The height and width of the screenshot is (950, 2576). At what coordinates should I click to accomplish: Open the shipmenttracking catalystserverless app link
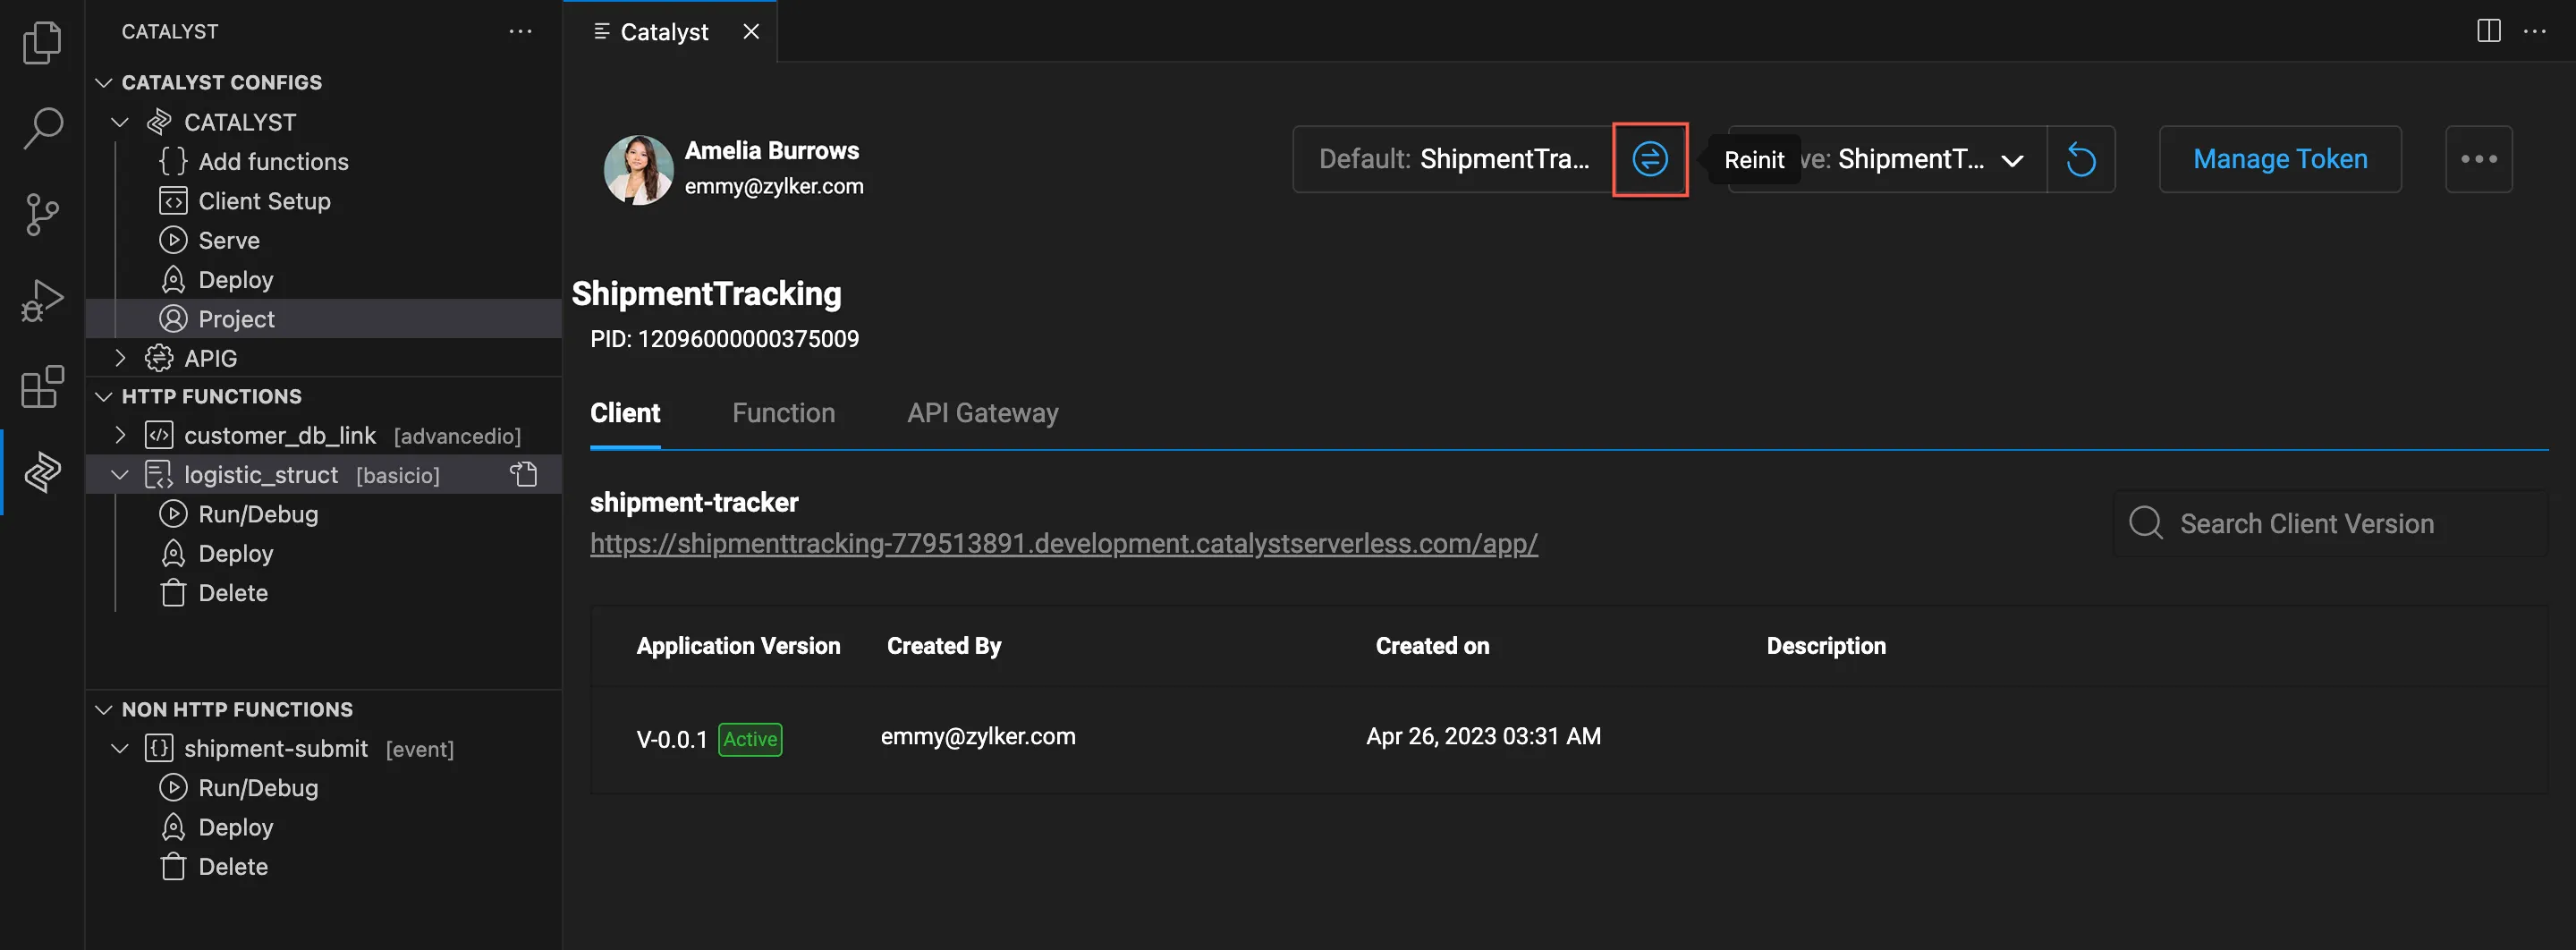(1064, 543)
